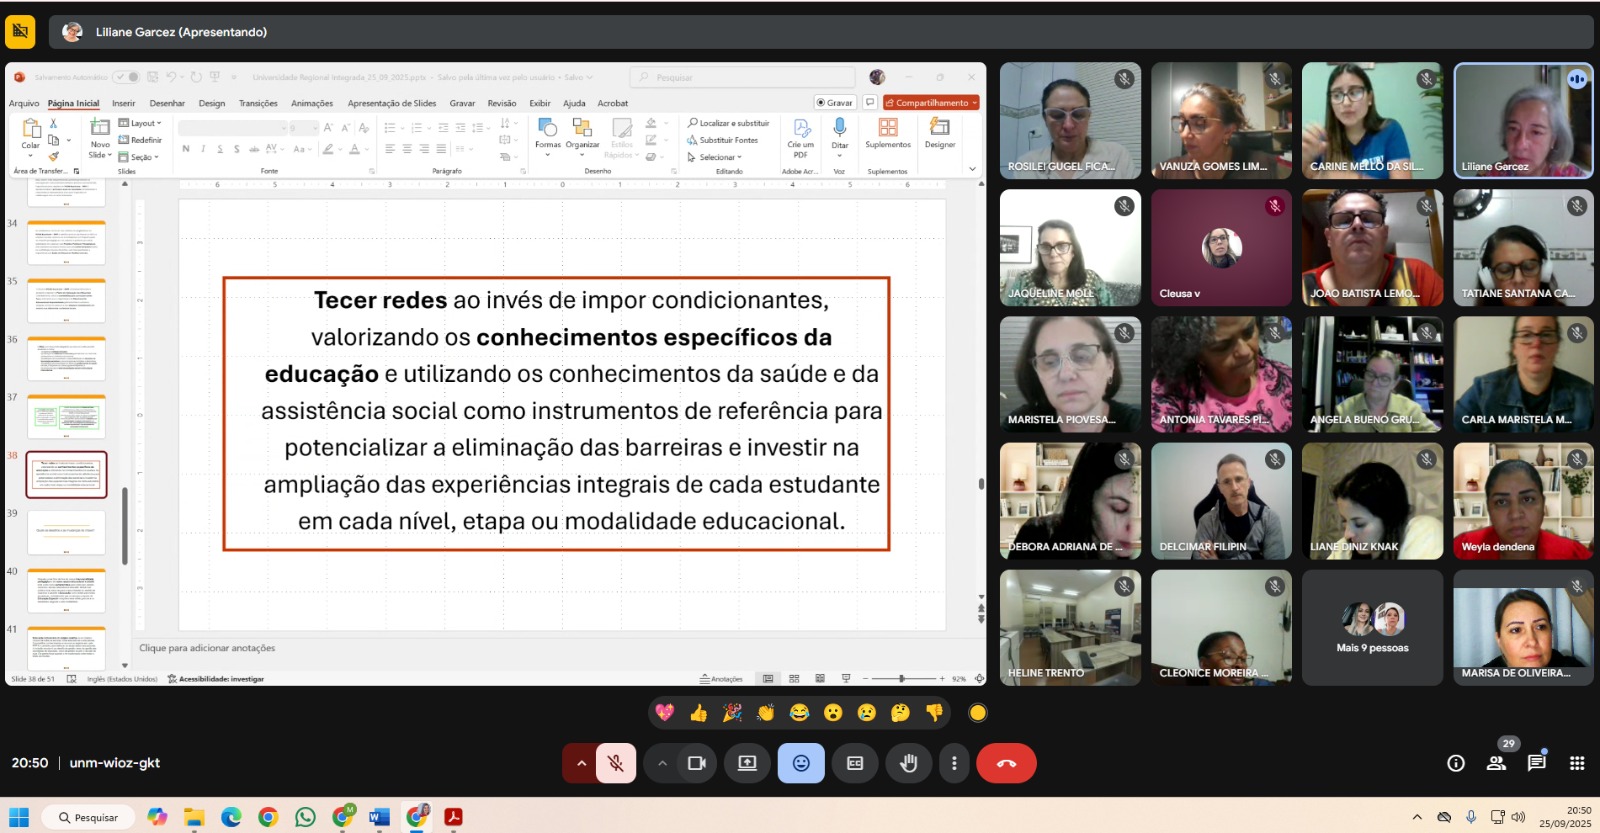Image resolution: width=1600 pixels, height=833 pixels.
Task: Expand audio settings arrow beside microphone
Action: tap(581, 763)
